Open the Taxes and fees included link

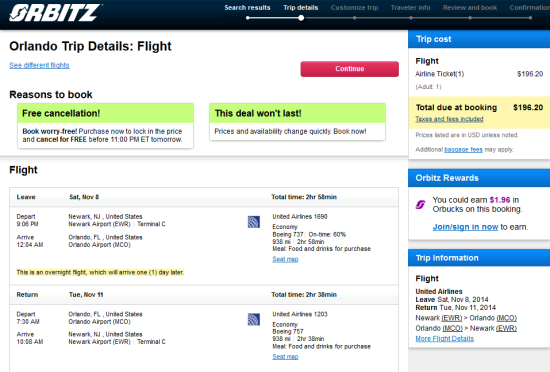click(x=449, y=119)
